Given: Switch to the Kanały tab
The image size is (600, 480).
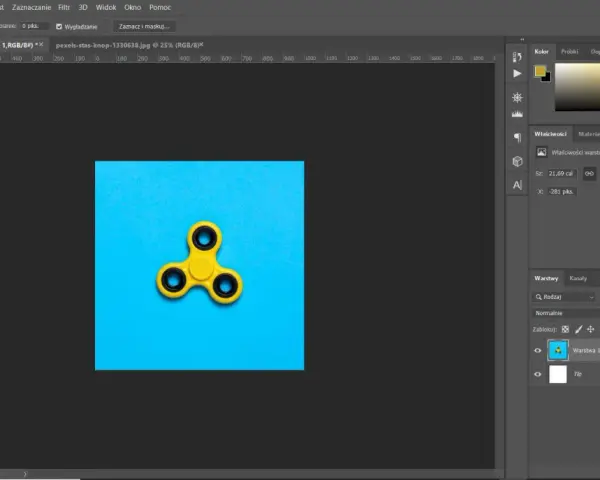Looking at the screenshot, I should [x=578, y=278].
